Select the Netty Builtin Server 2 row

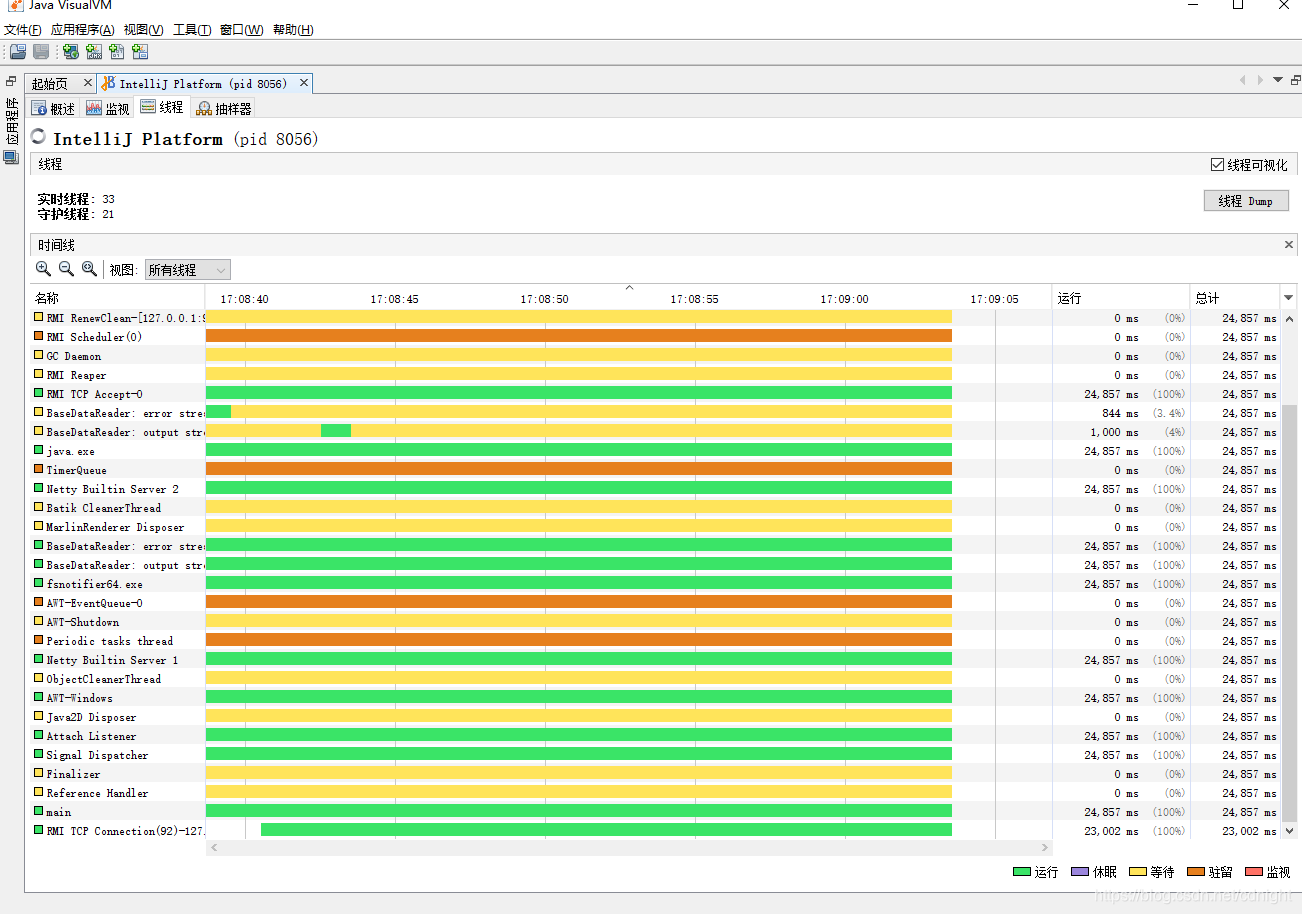point(656,488)
